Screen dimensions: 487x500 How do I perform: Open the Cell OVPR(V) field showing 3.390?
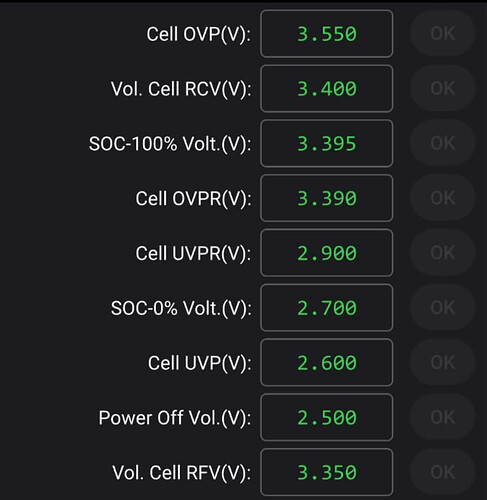pyautogui.click(x=326, y=198)
